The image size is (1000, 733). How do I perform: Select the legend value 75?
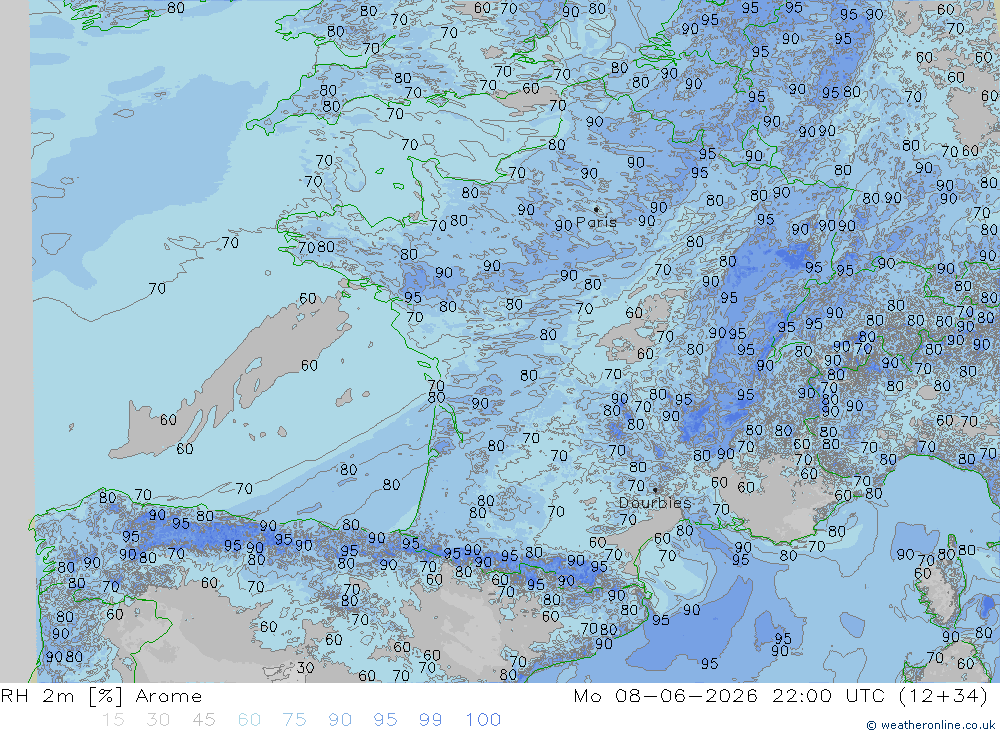(x=295, y=720)
